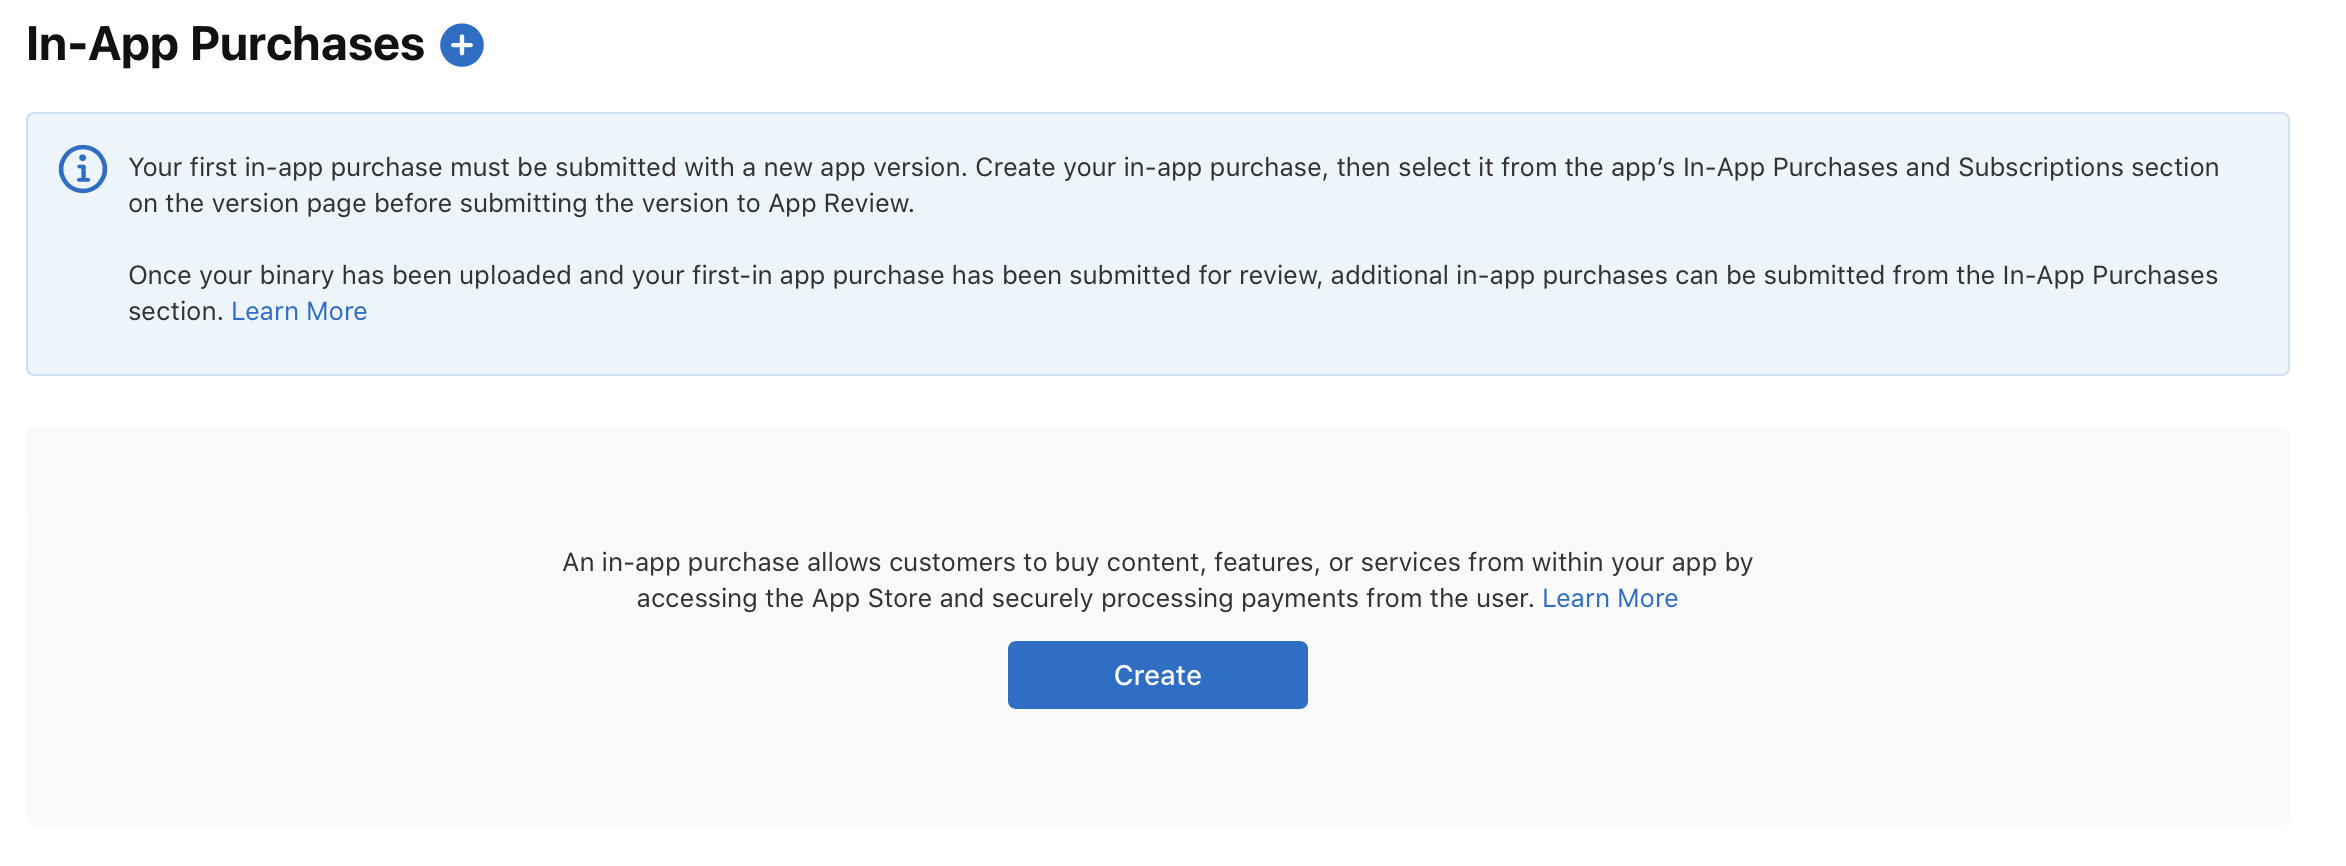The image size is (2346, 866).
Task: Click the circled info icon in the banner
Action: (x=83, y=169)
